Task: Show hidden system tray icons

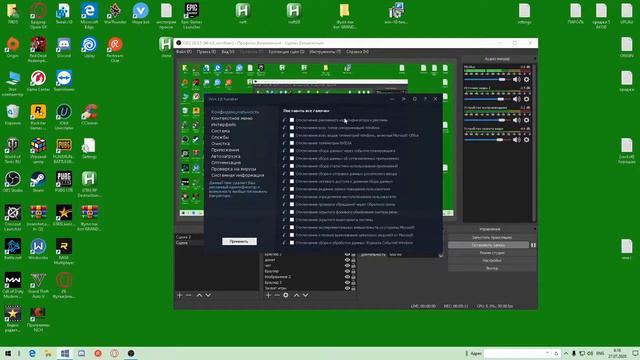Action: pyautogui.click(x=566, y=353)
